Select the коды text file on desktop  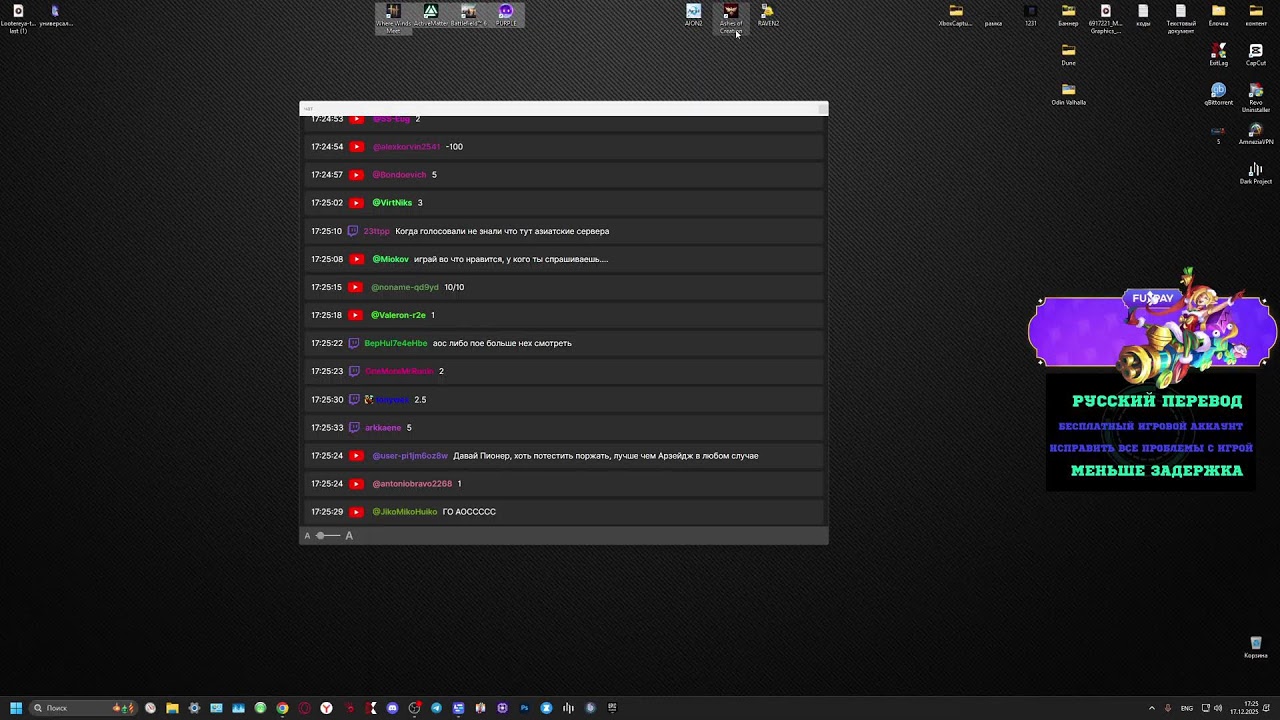coord(1143,15)
